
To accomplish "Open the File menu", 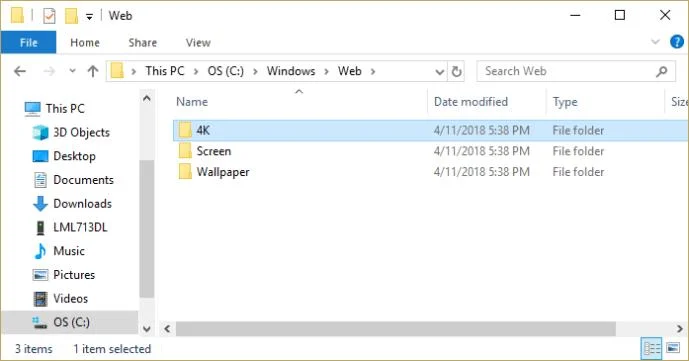I will (x=29, y=43).
